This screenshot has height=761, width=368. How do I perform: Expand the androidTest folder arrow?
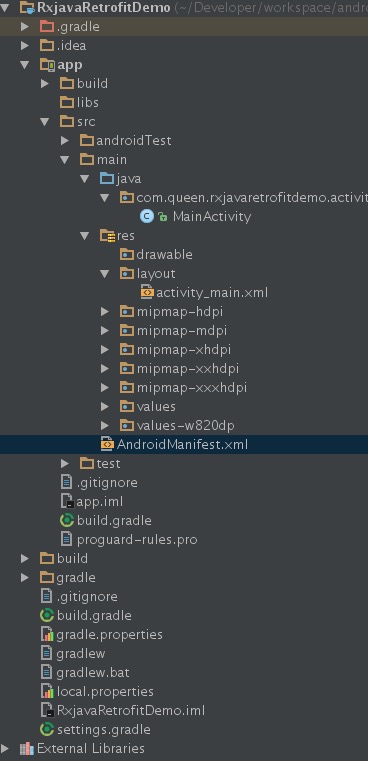click(x=65, y=141)
